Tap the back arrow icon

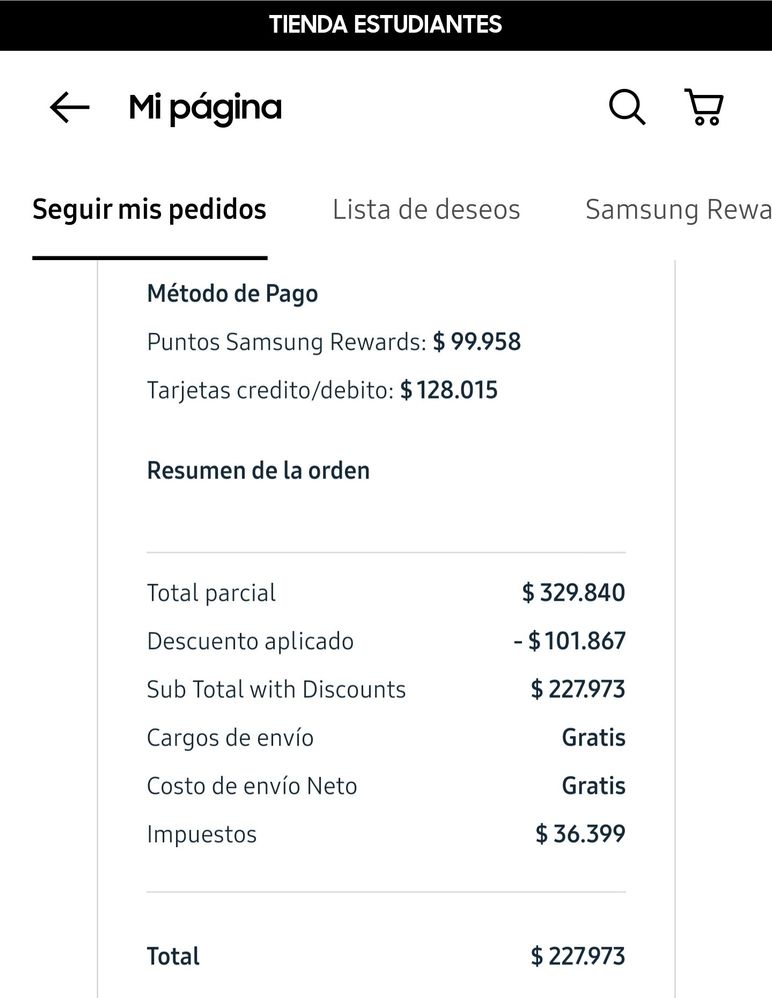point(69,107)
